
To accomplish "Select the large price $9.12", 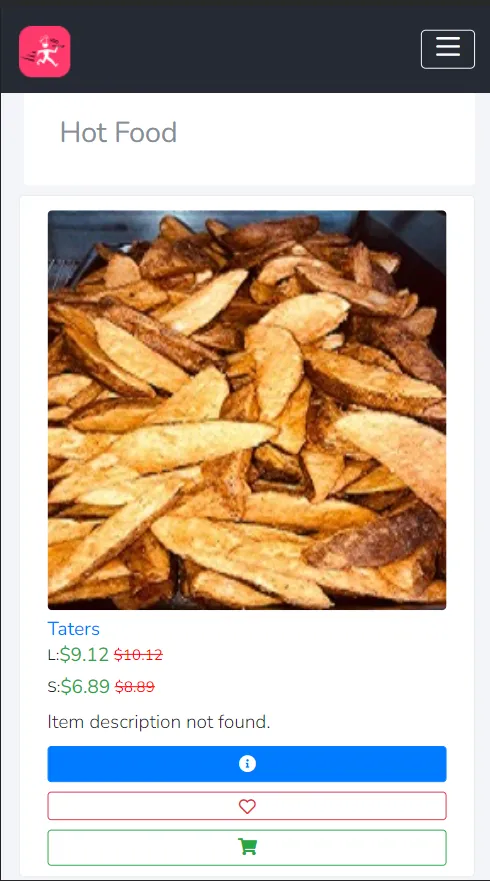I will coord(84,655).
